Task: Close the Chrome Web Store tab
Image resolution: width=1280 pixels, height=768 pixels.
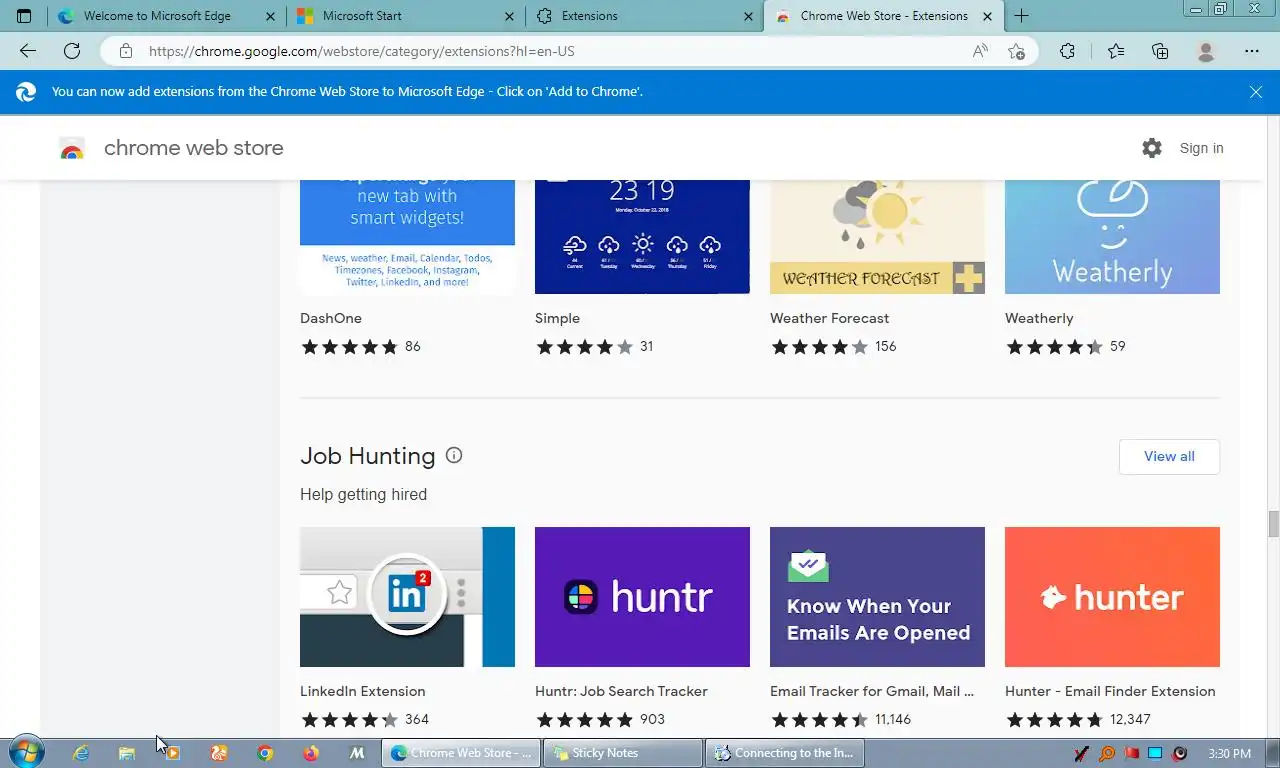Action: pyautogui.click(x=987, y=16)
